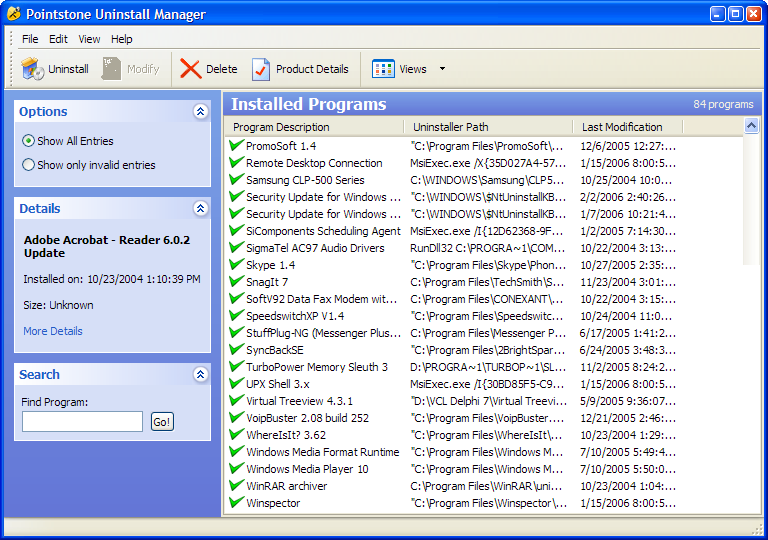Click the check icon for VoipBuster 2.08

click(237, 417)
